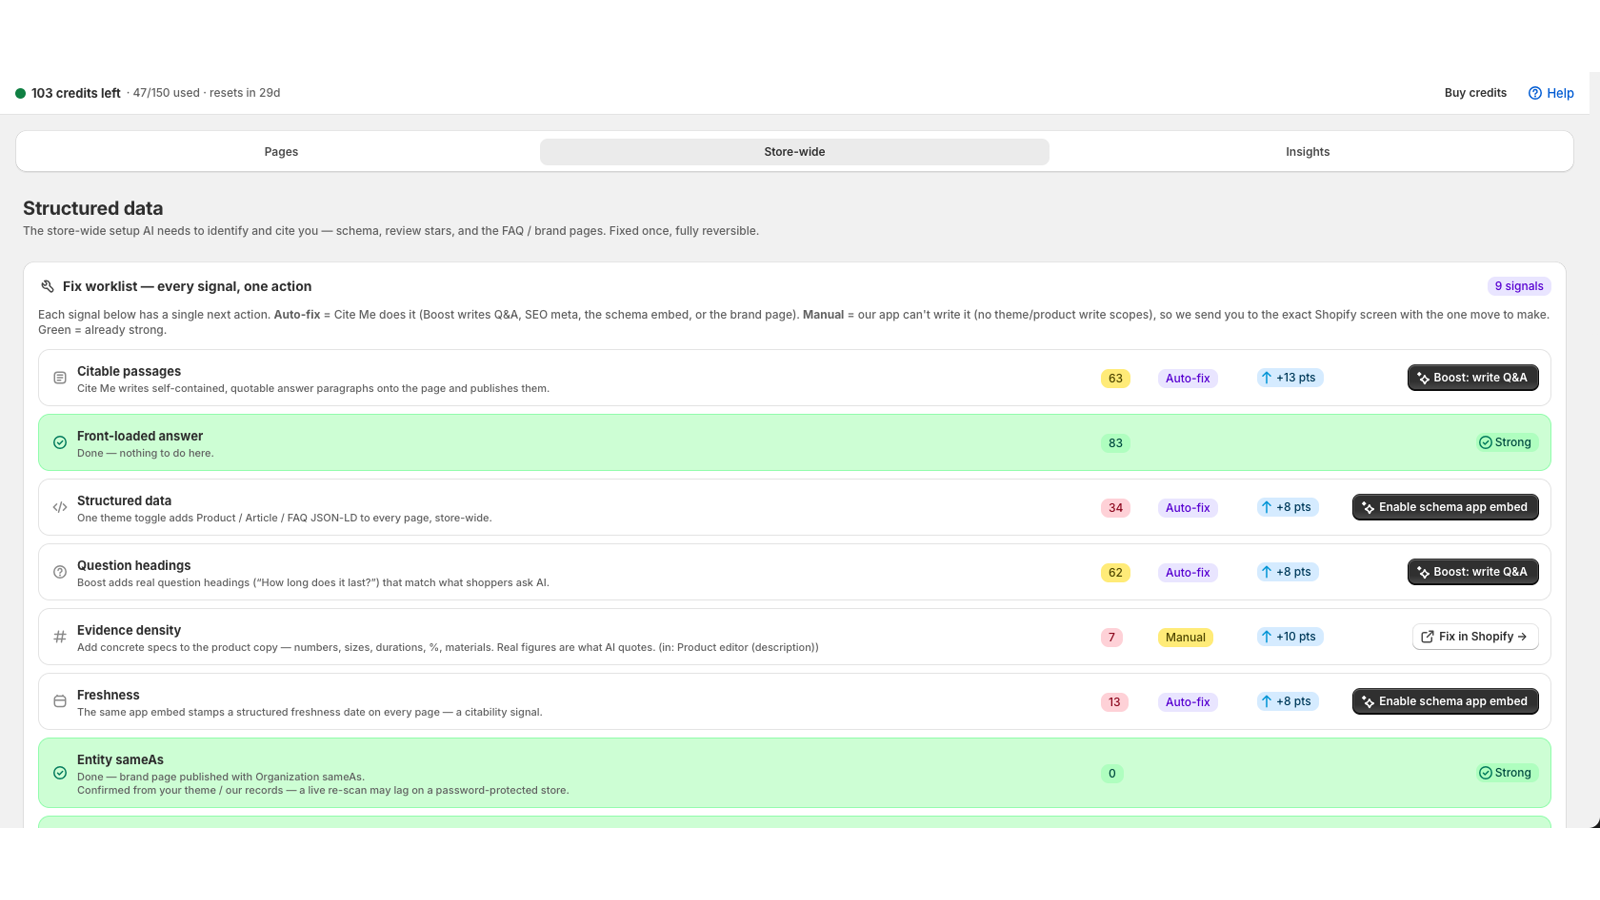Click Auto-fix tag on Freshness row
This screenshot has width=1600, height=900.
click(1187, 702)
